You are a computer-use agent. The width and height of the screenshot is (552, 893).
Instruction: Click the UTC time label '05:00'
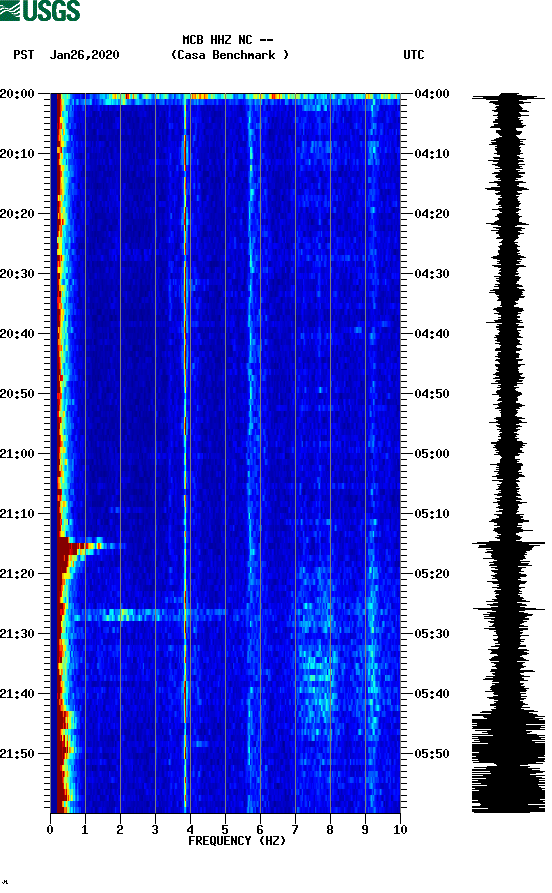point(432,454)
